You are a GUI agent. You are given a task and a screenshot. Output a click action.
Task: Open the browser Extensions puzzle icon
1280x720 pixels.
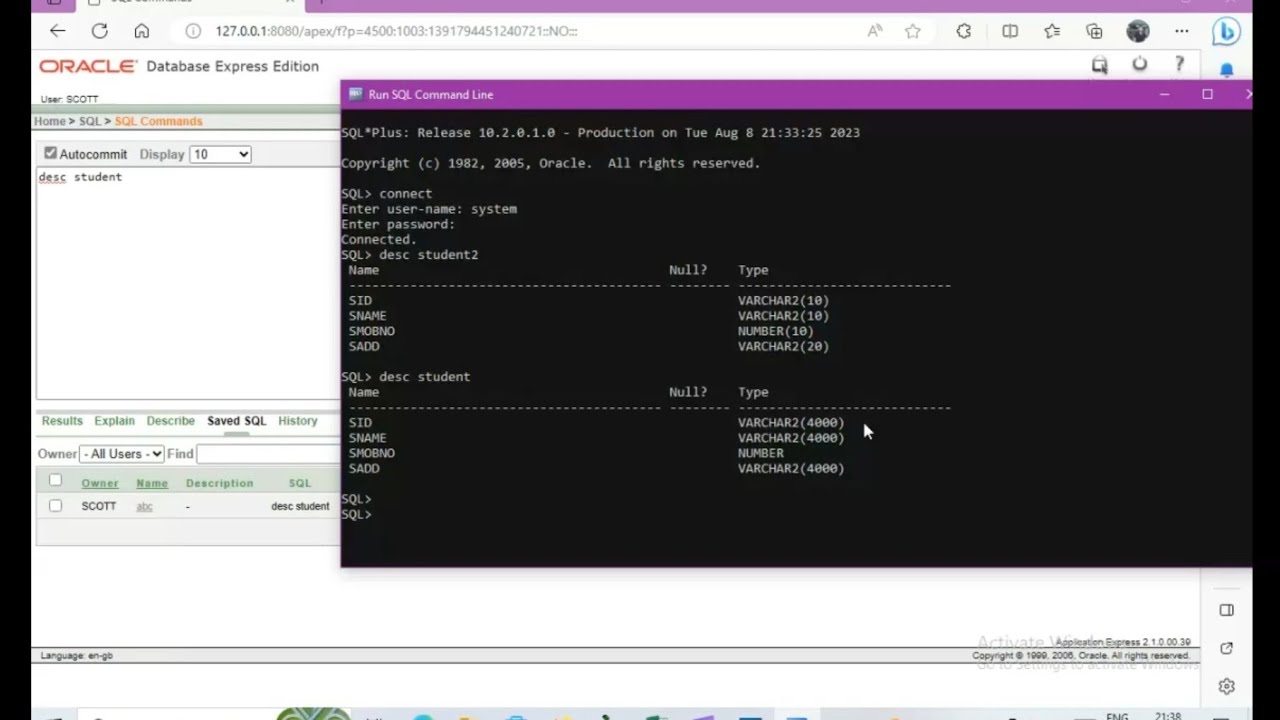tap(964, 31)
